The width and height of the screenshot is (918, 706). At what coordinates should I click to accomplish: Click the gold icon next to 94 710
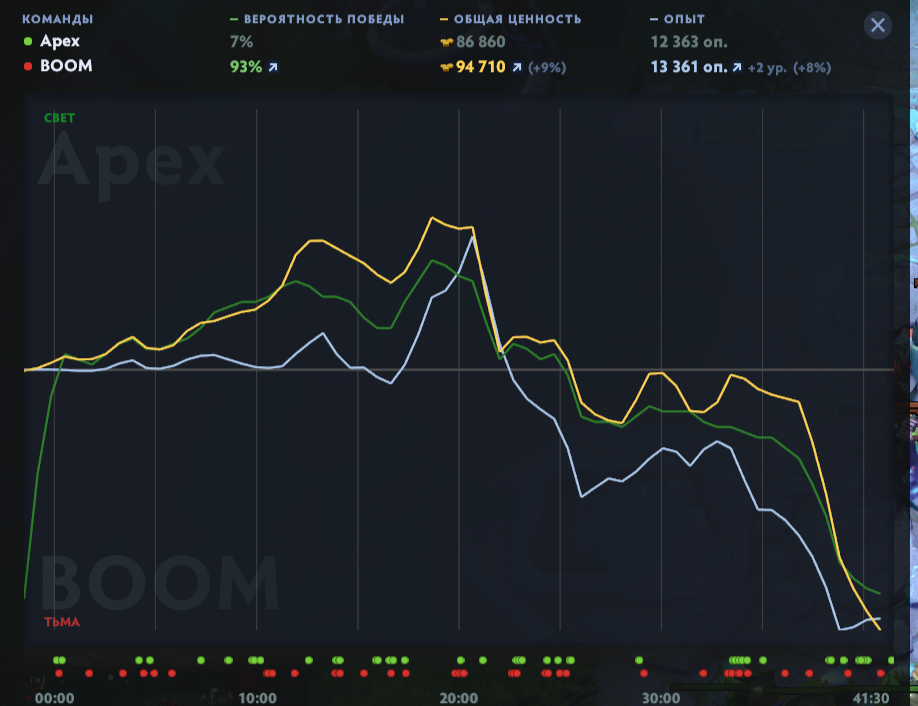(447, 67)
